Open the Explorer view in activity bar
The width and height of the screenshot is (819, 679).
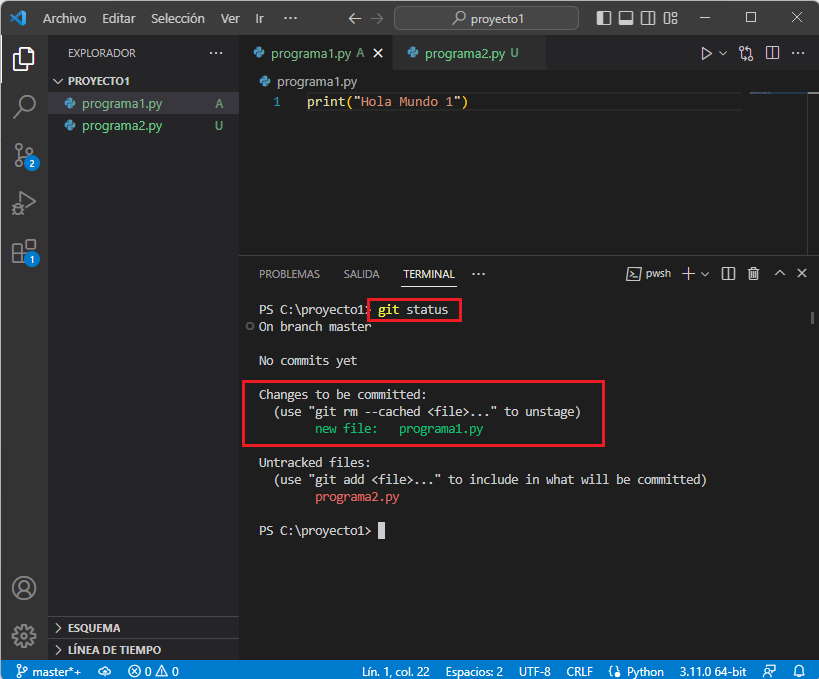(x=24, y=59)
